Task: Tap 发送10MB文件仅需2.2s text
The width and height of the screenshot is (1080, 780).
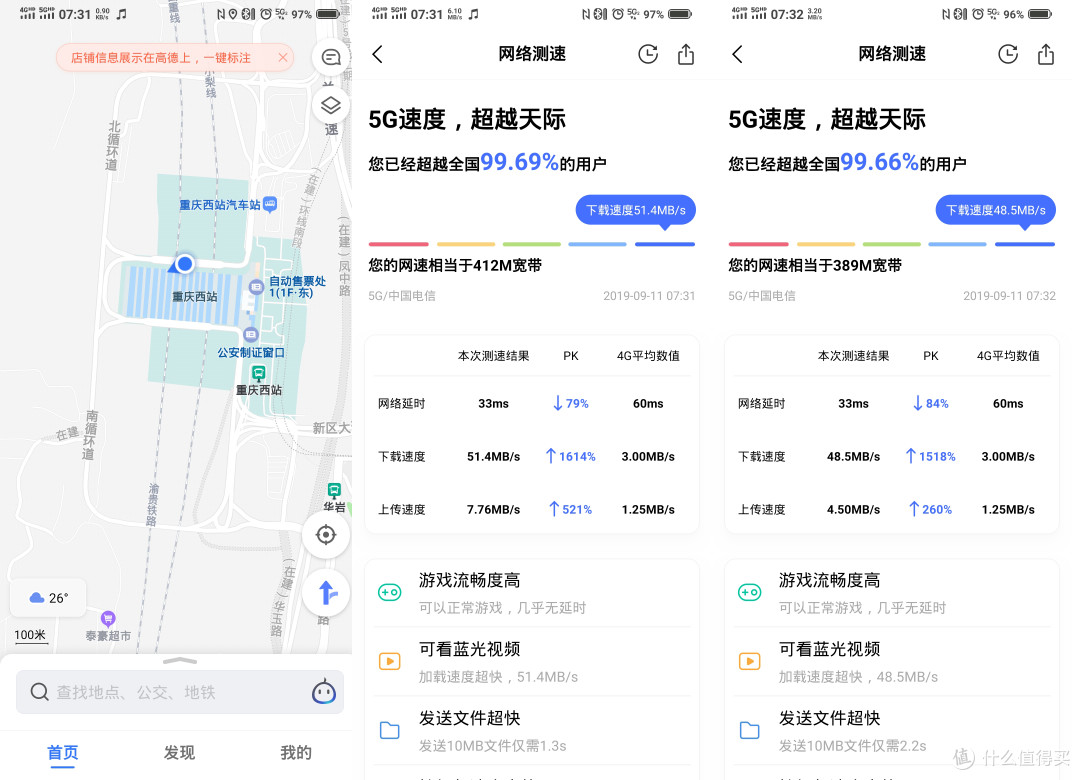Action: [853, 746]
